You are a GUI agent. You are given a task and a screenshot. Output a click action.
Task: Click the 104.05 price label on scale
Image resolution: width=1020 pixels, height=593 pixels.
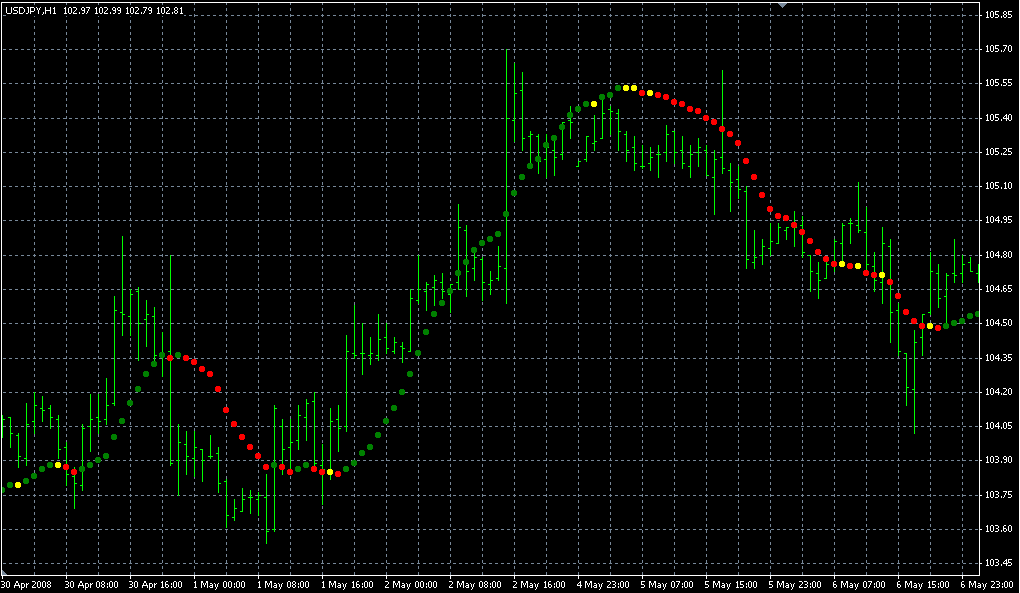(x=999, y=426)
